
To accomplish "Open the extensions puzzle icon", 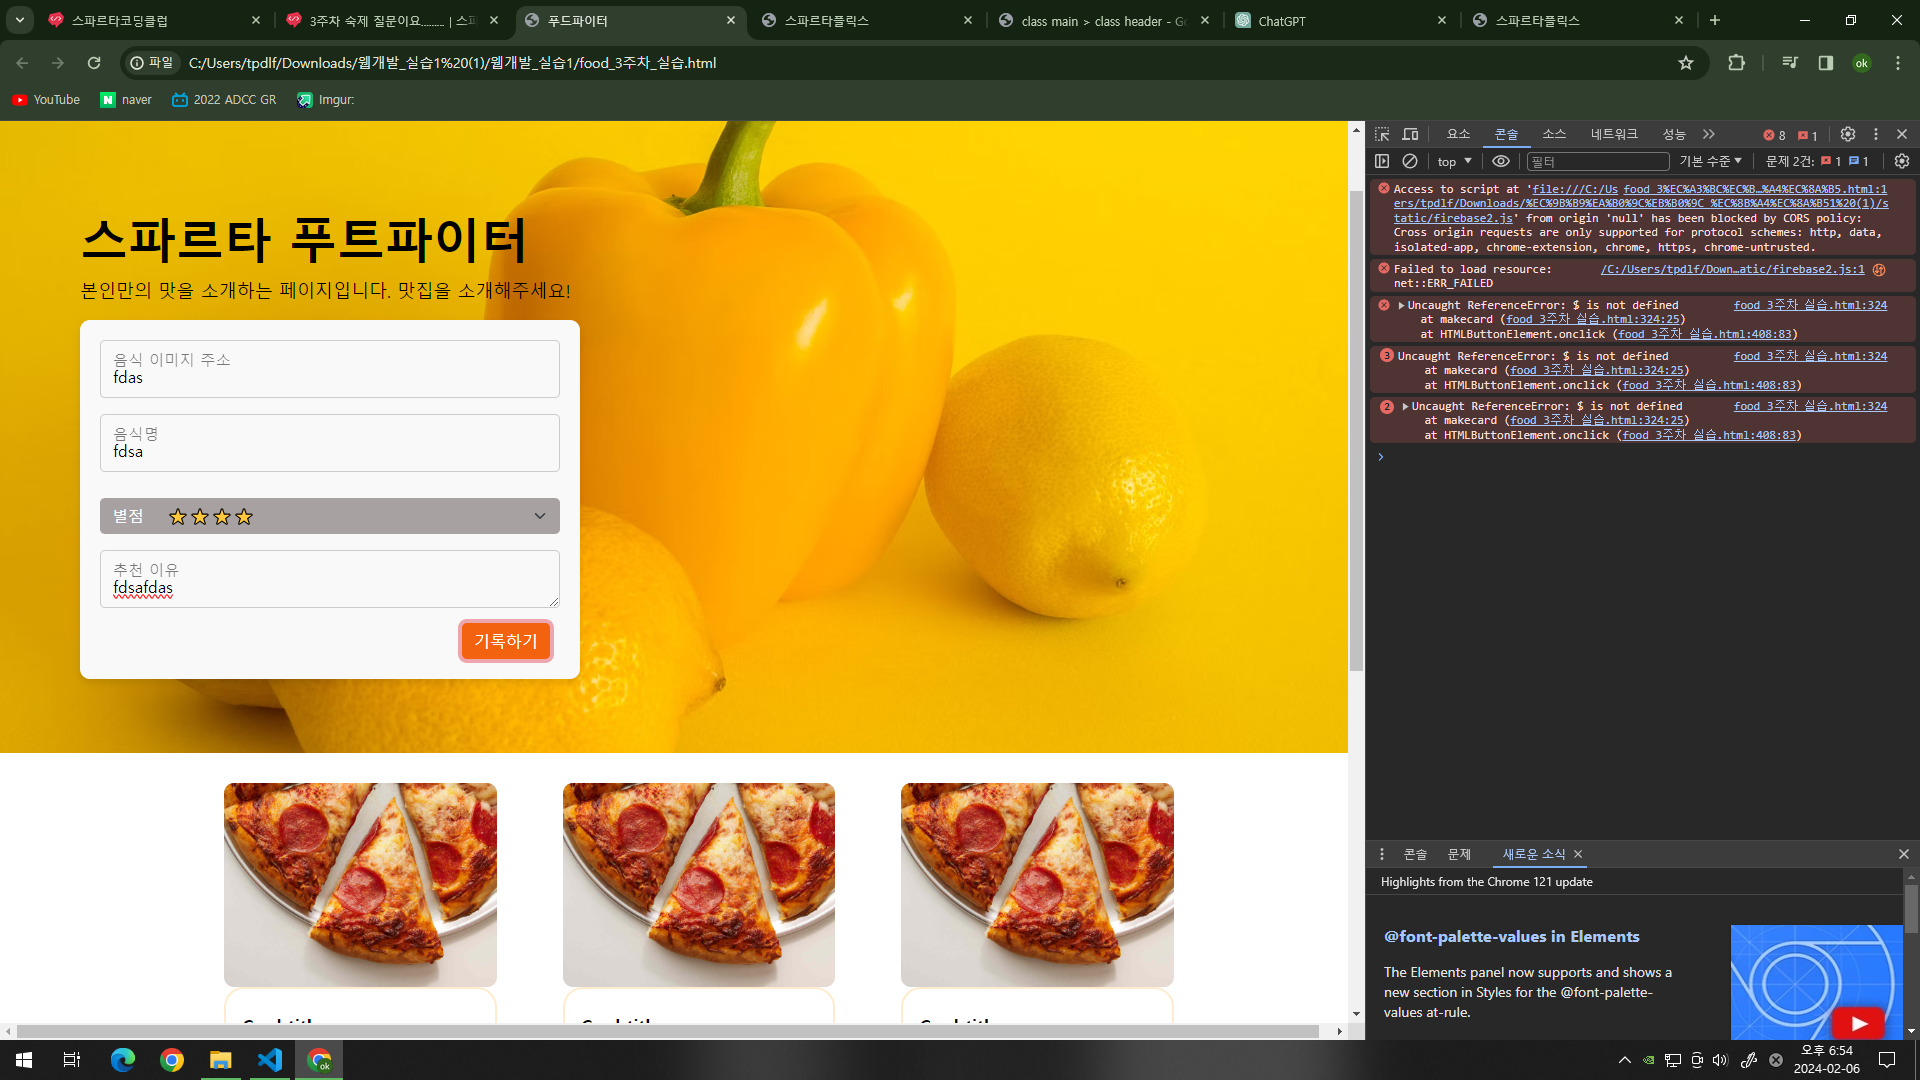I will coord(1736,63).
